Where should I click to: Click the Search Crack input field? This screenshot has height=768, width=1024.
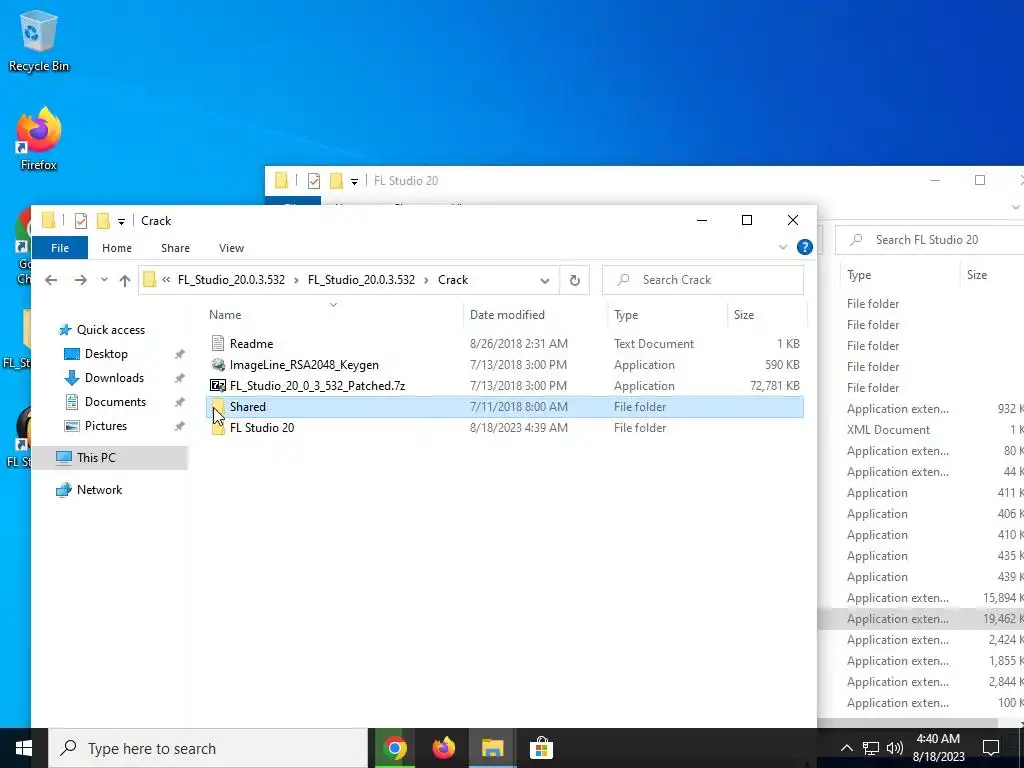point(703,280)
